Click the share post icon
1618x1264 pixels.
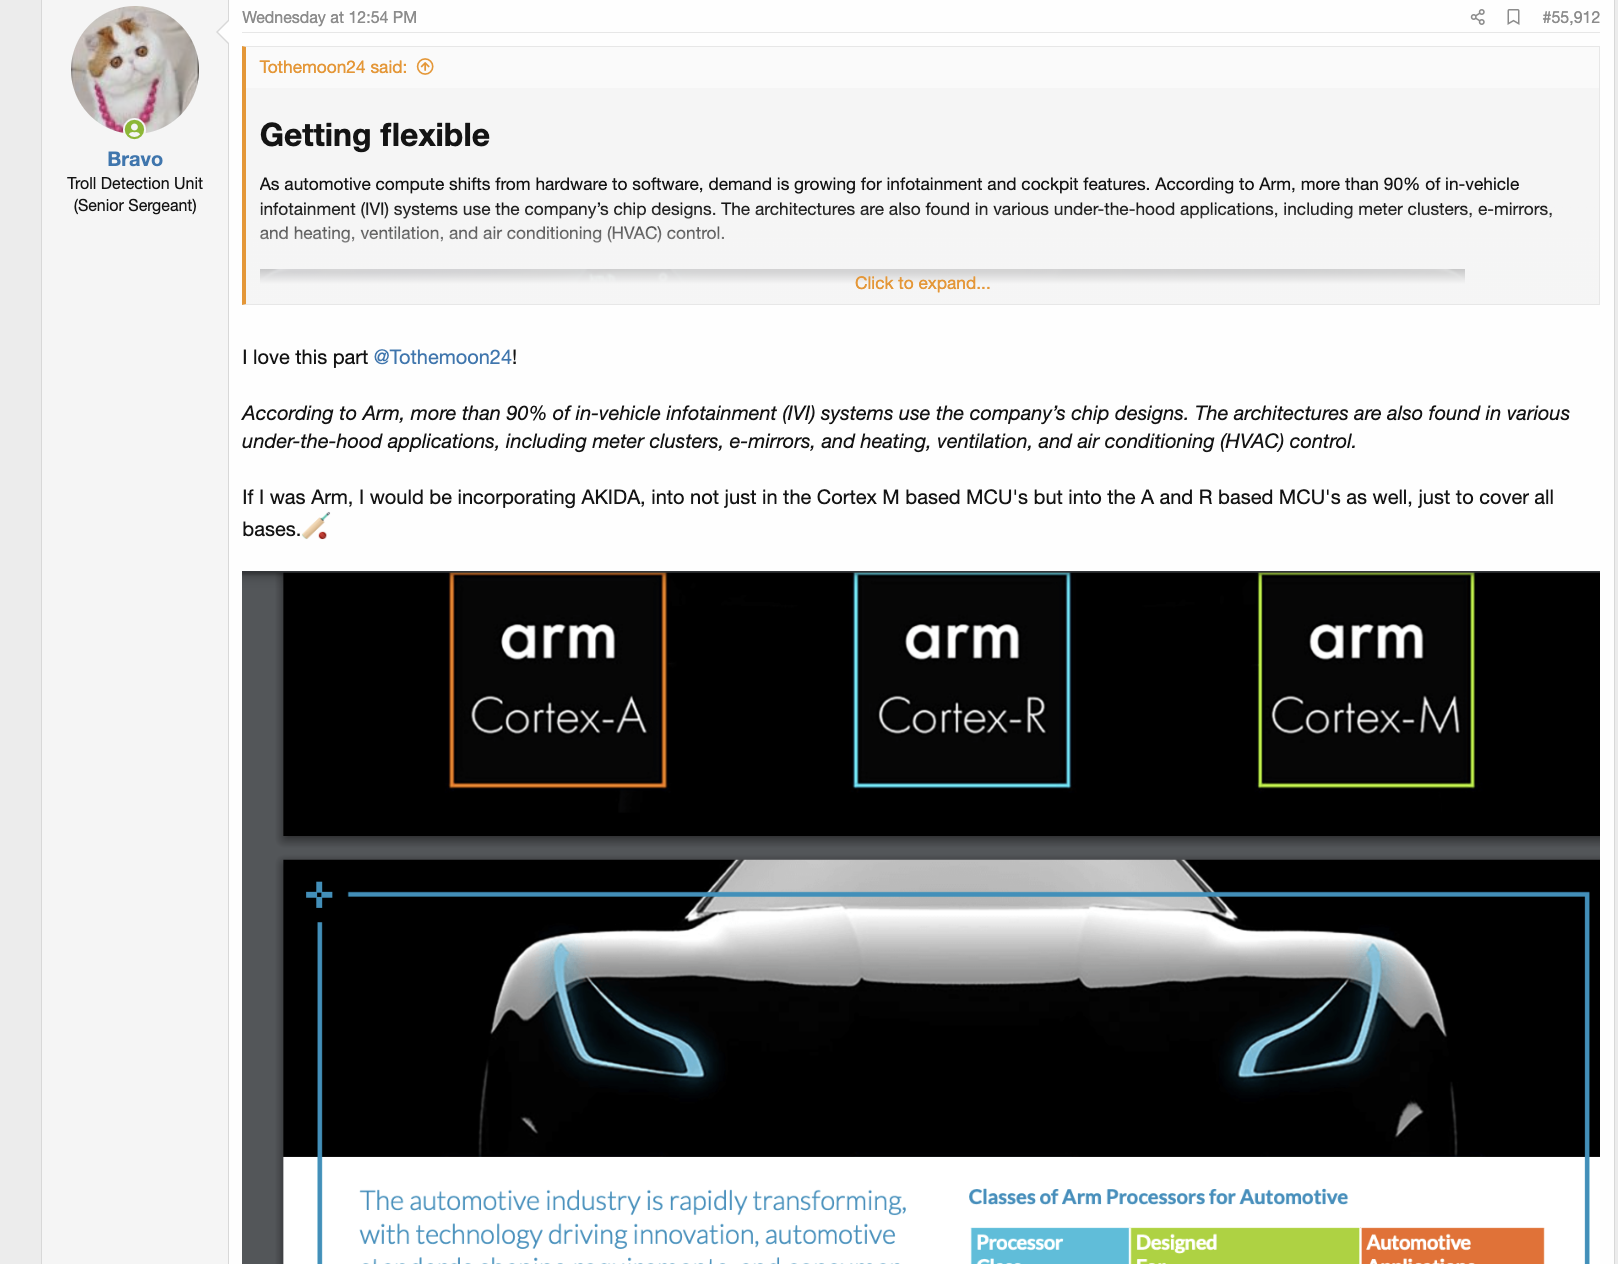pos(1477,17)
